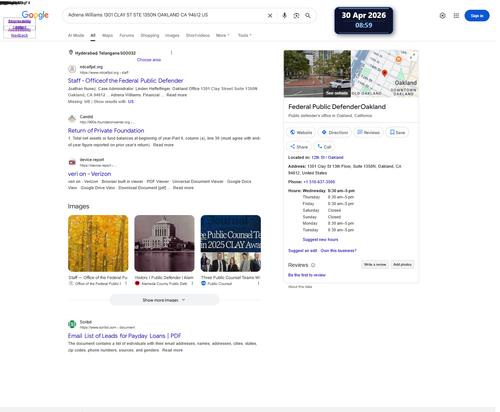Switch to AI Mode tab
The width and height of the screenshot is (500, 412).
(76, 35)
